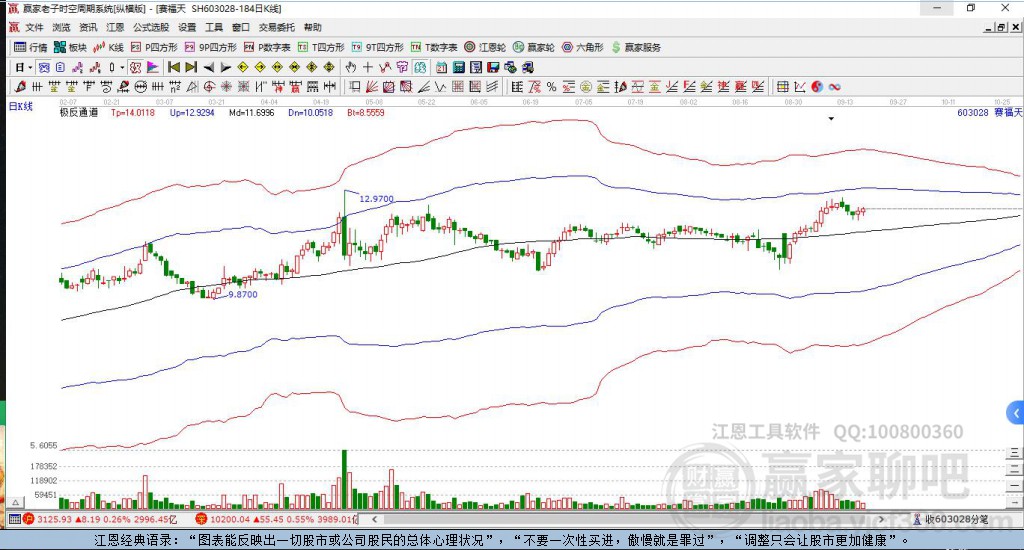Open the 9T四方形 tool
This screenshot has width=1024, height=550.
(x=377, y=47)
